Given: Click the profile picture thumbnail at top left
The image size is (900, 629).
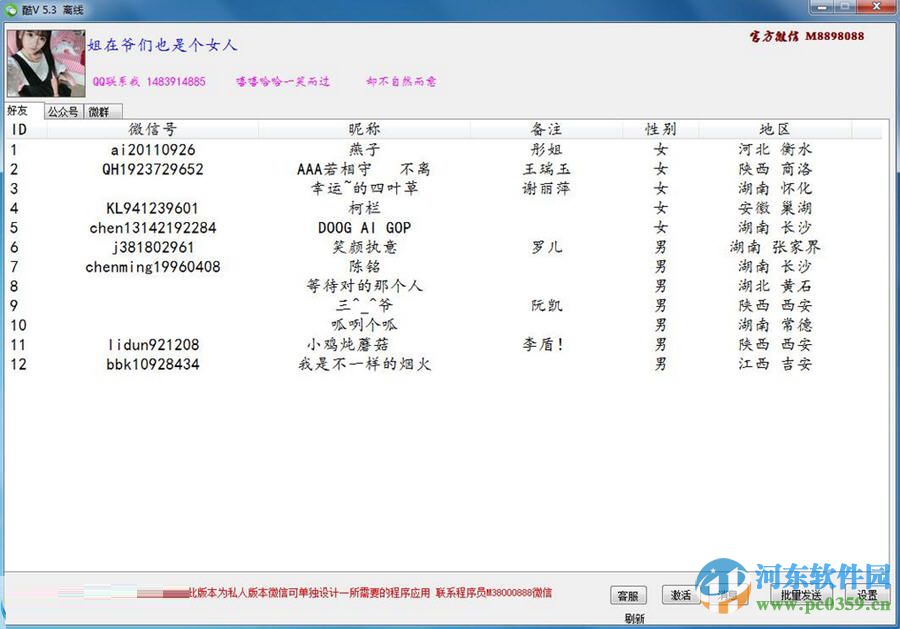Looking at the screenshot, I should [x=44, y=62].
